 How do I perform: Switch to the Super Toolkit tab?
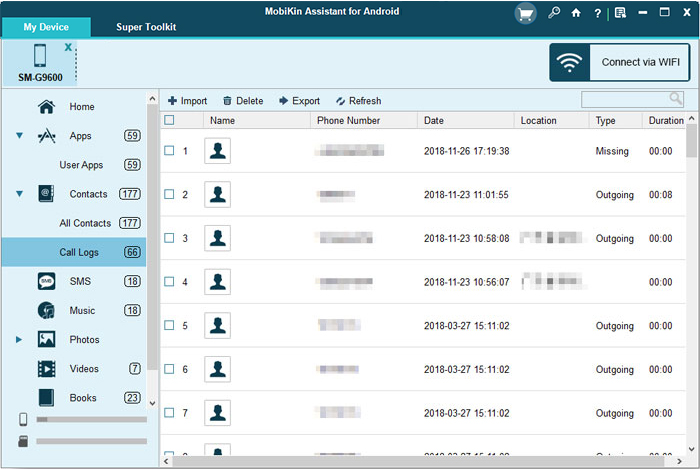146,27
